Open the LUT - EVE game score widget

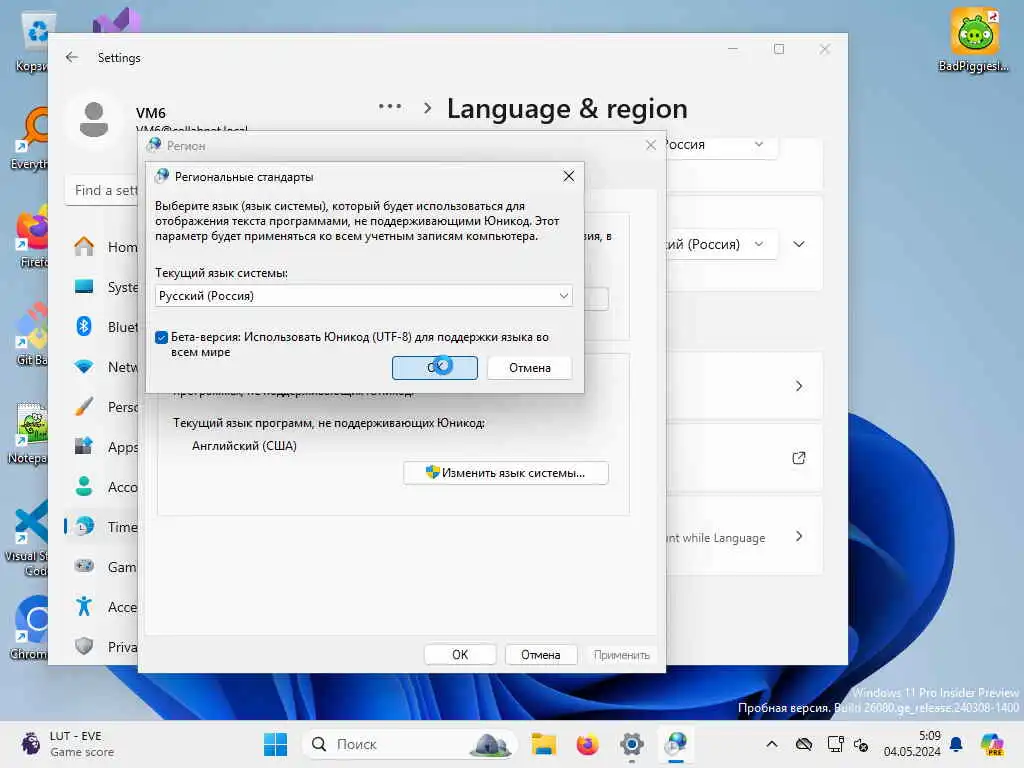coord(68,744)
